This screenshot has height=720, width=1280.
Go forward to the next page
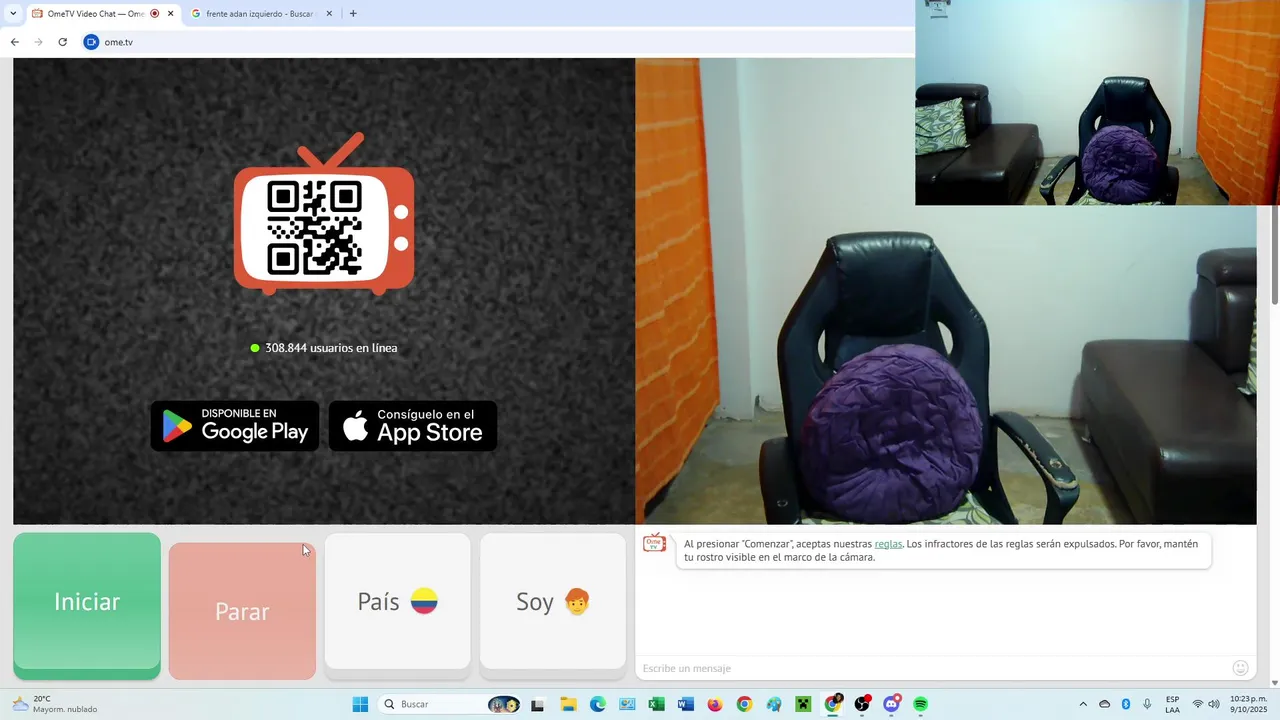(x=39, y=42)
